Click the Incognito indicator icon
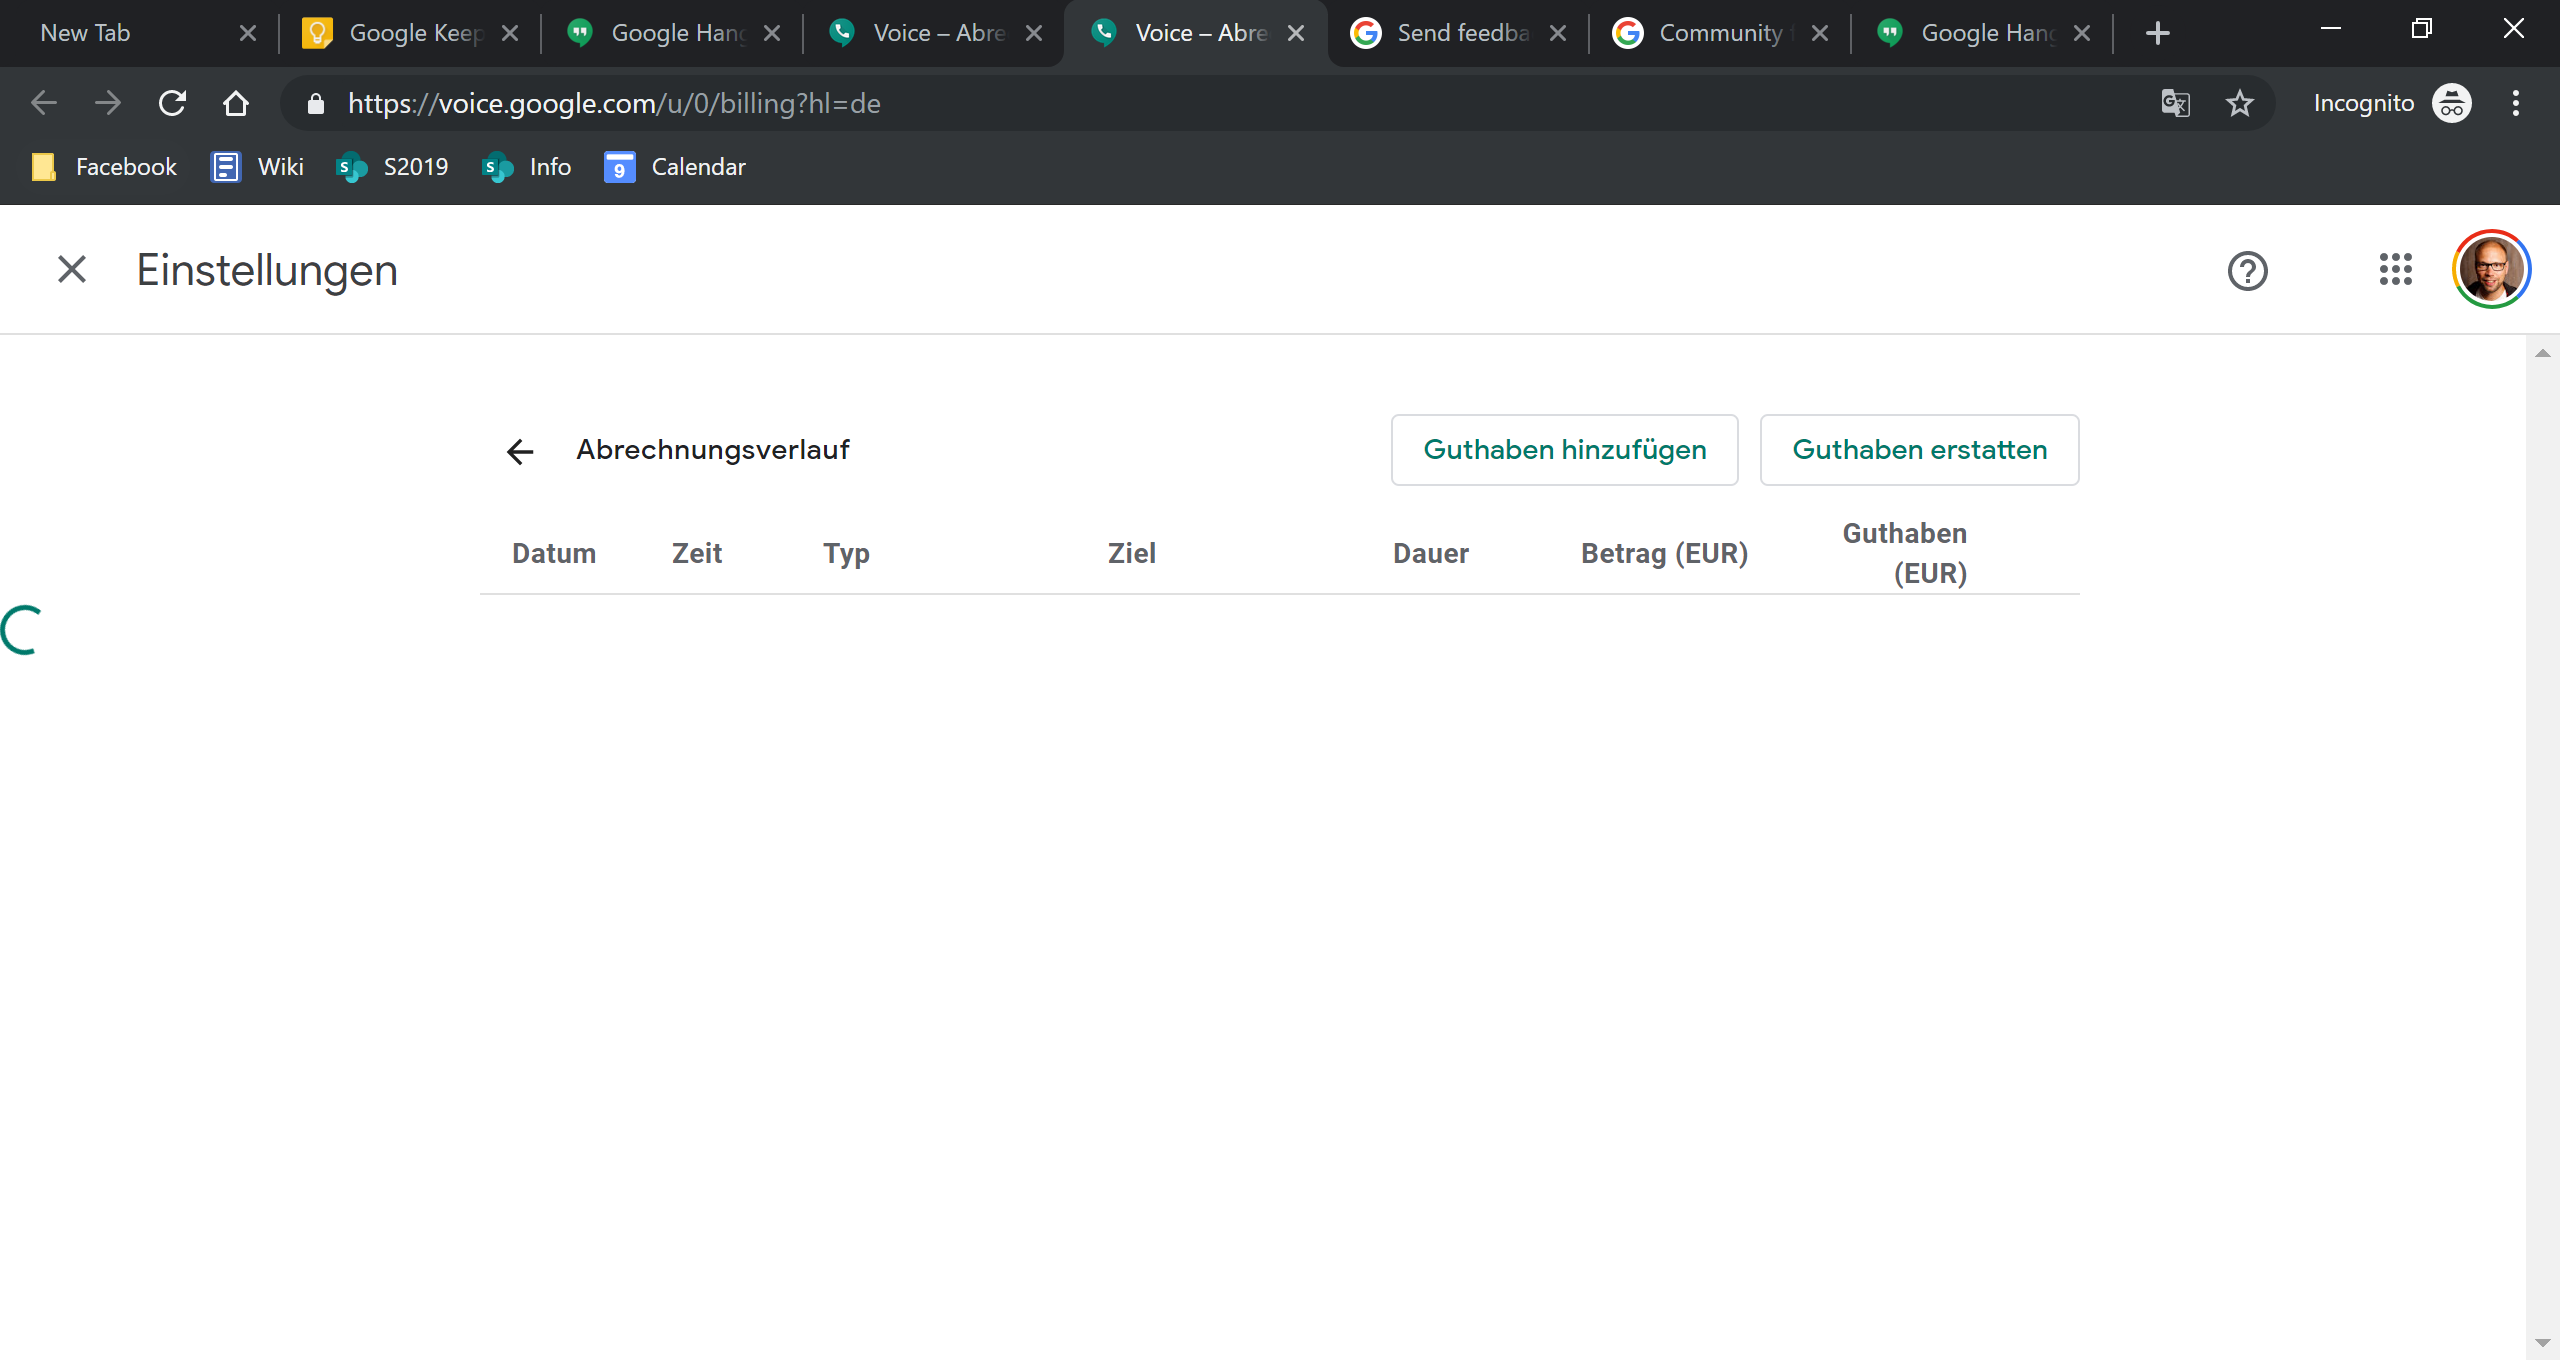This screenshot has width=2560, height=1360. pyautogui.click(x=2451, y=103)
